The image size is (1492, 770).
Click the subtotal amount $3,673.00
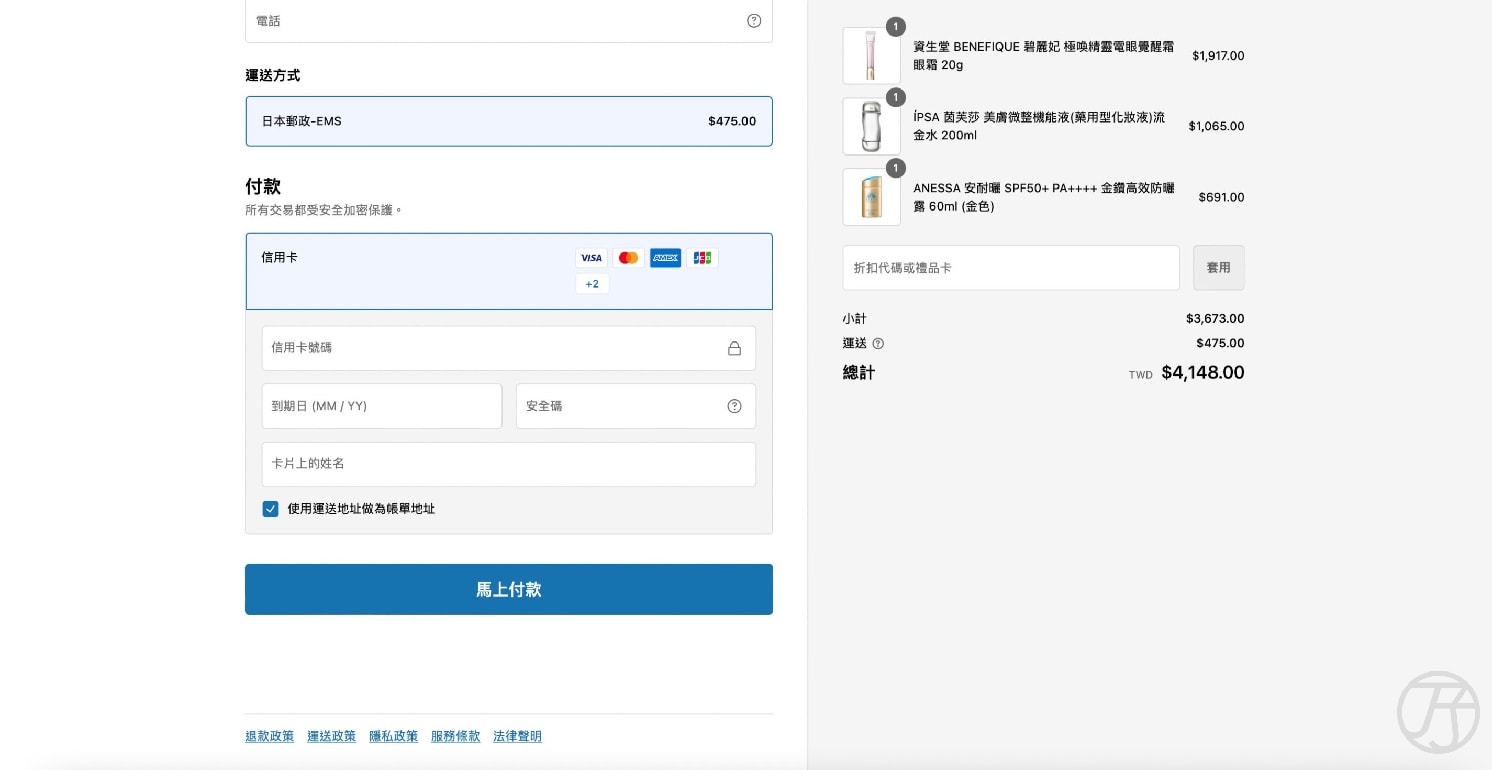pos(1215,319)
